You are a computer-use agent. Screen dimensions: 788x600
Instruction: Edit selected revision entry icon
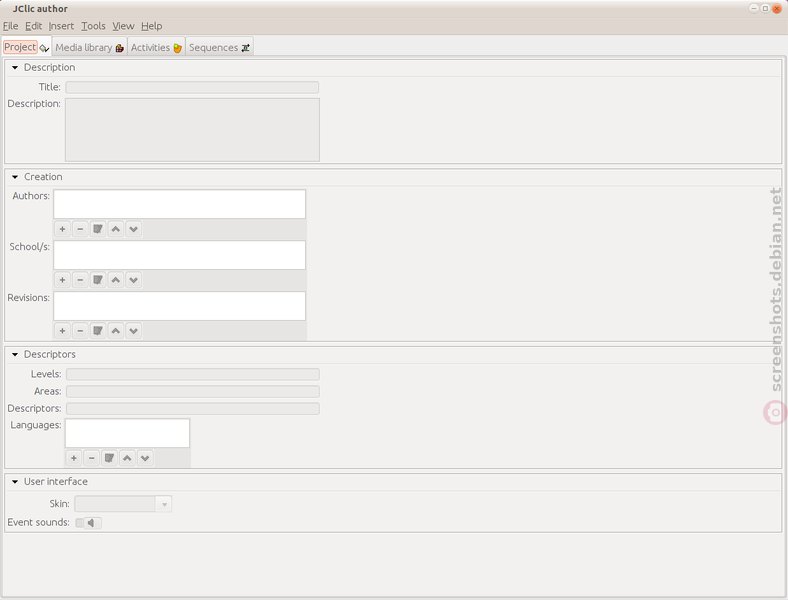[98, 331]
